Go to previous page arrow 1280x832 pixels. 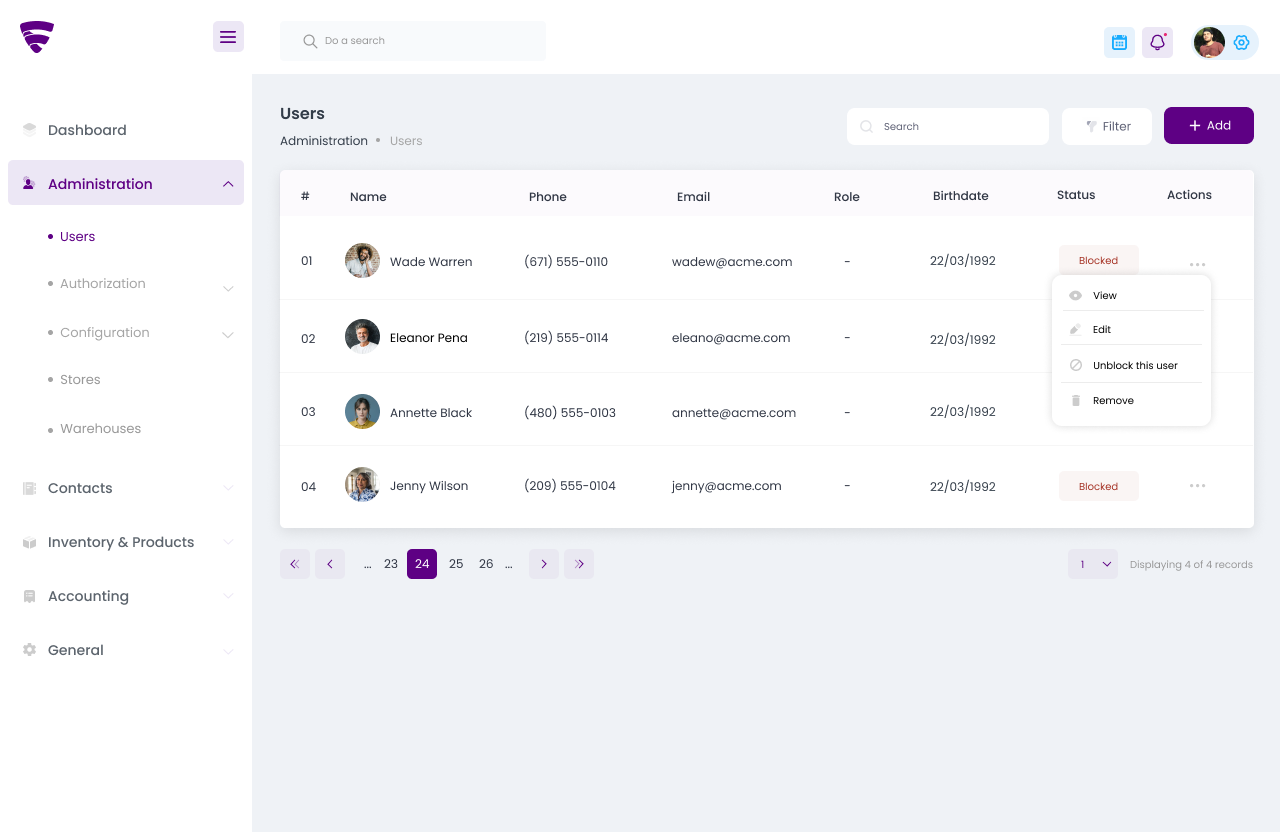coord(330,564)
